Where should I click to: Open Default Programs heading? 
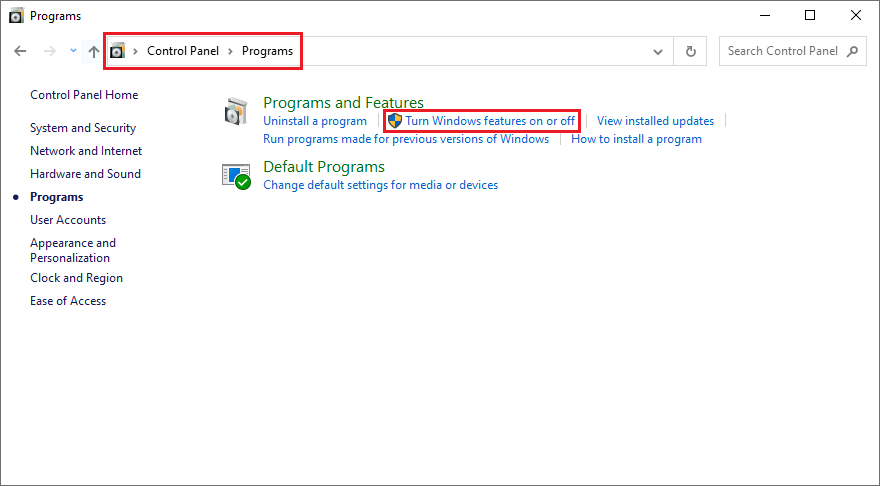(x=324, y=167)
